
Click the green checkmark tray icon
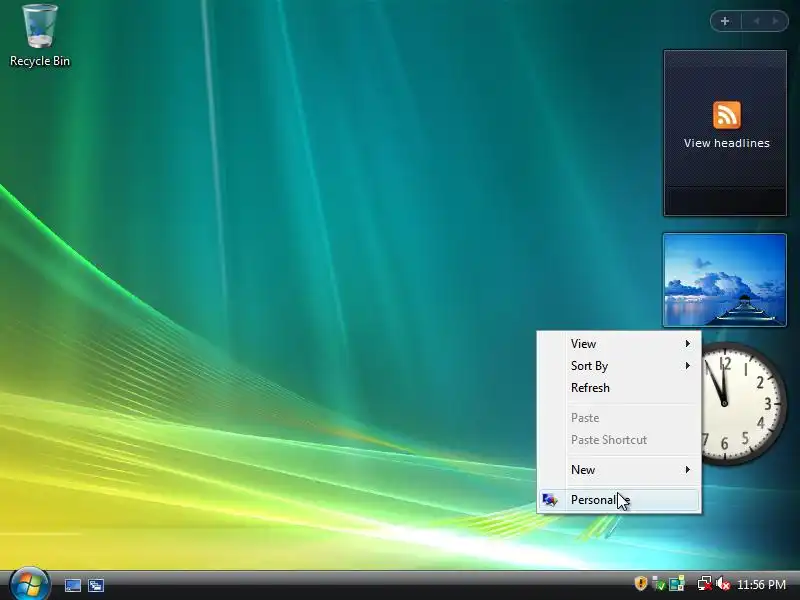coord(659,584)
